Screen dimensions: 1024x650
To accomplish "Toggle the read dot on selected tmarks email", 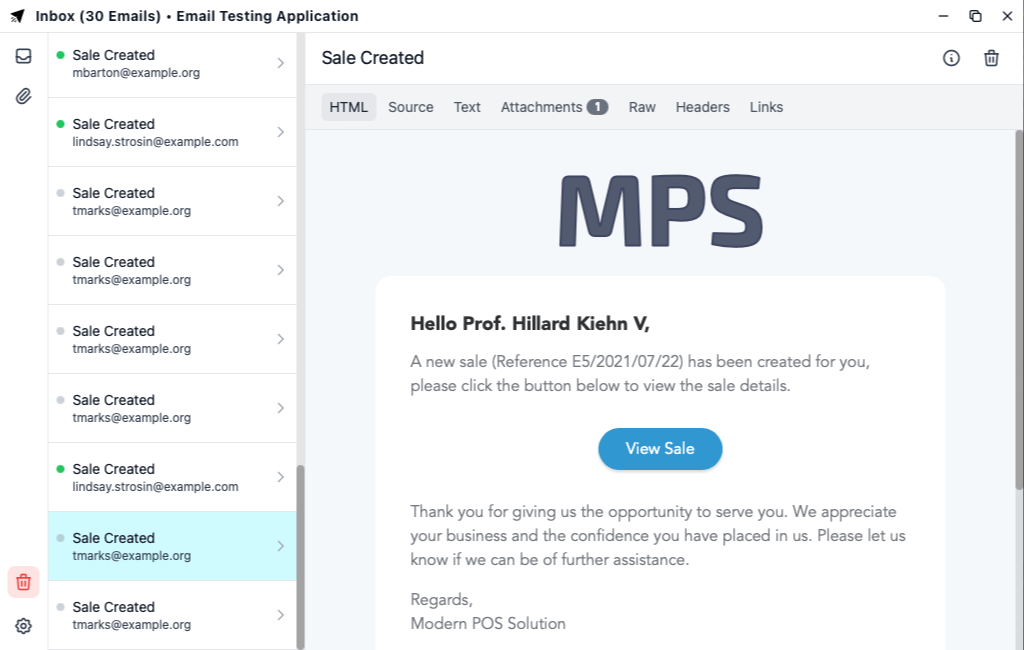I will pyautogui.click(x=61, y=538).
